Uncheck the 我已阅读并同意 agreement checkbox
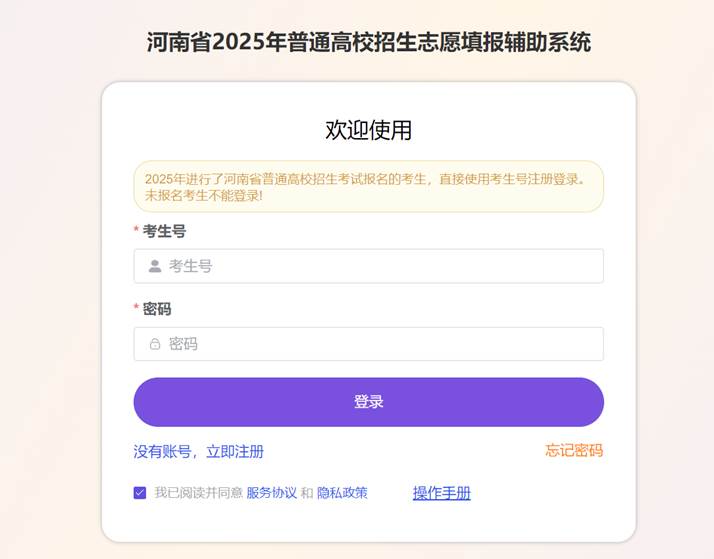This screenshot has width=714, height=559. coord(140,493)
